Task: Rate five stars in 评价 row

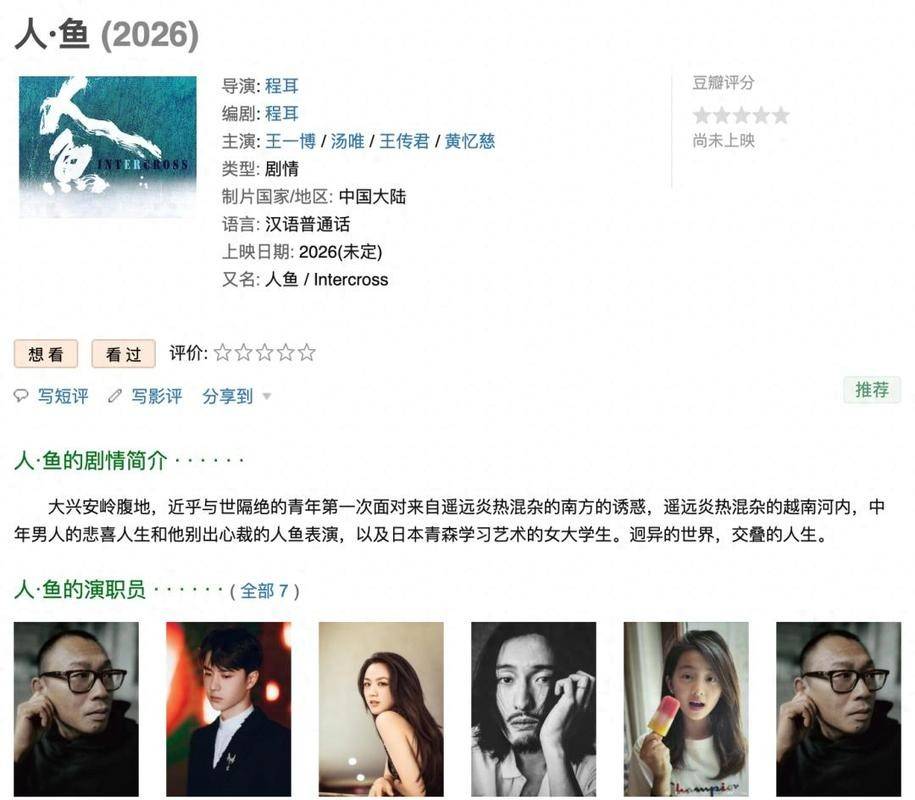Action: click(306, 352)
